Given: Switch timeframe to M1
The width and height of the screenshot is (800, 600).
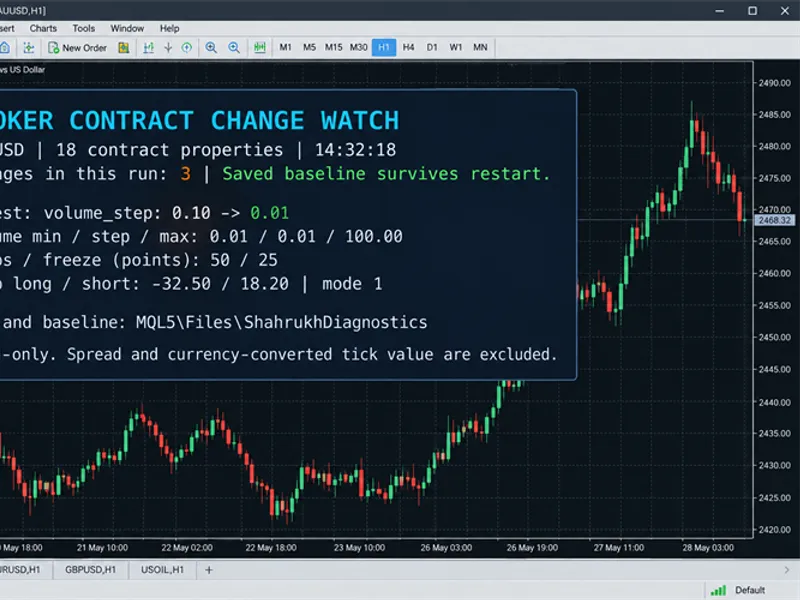Looking at the screenshot, I should pos(285,47).
